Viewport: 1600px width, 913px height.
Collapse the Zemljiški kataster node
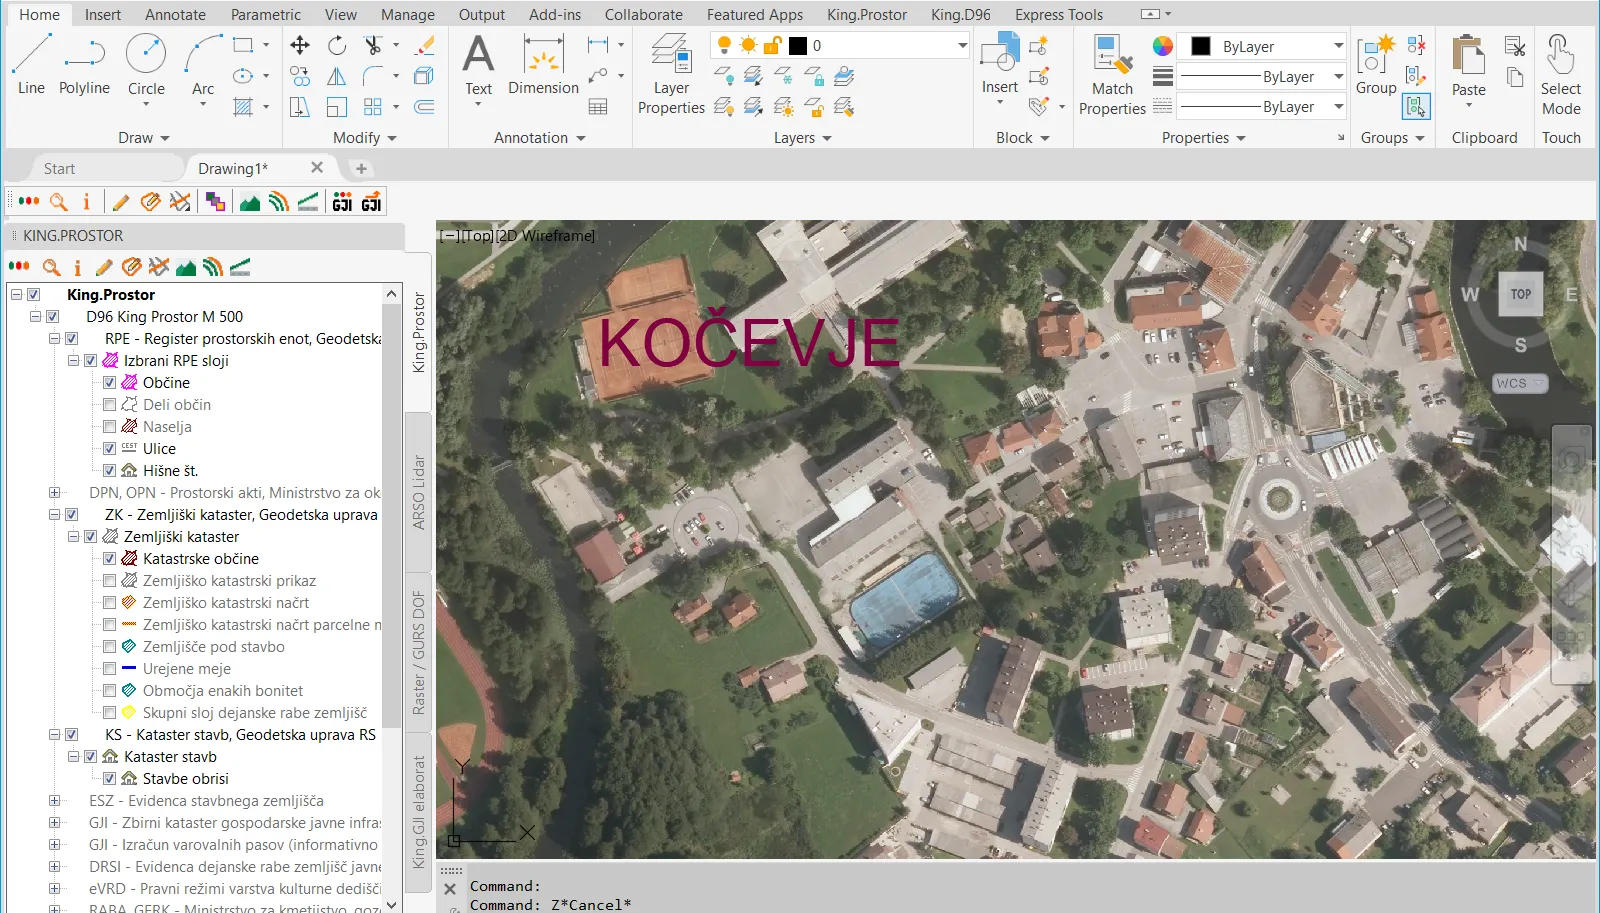point(74,537)
